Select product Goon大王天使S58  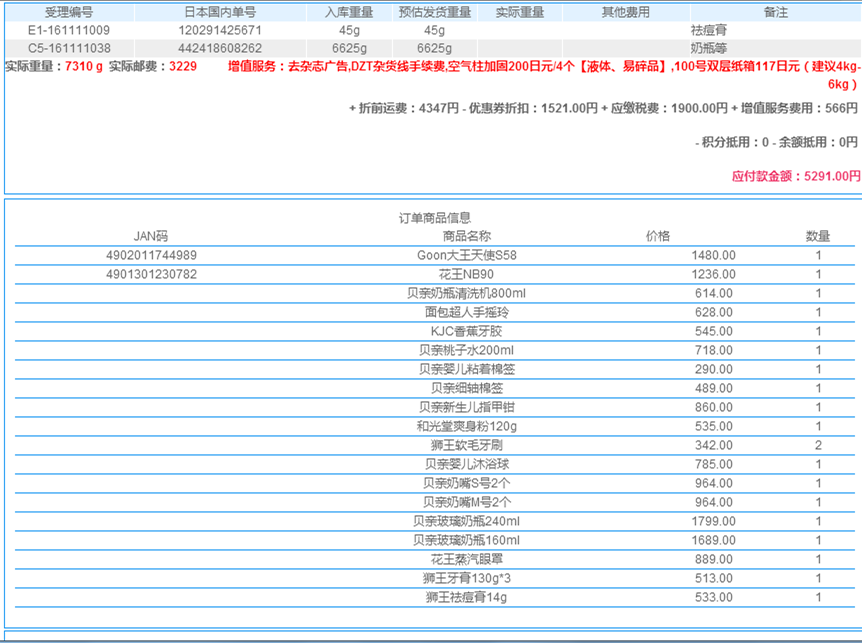point(467,256)
